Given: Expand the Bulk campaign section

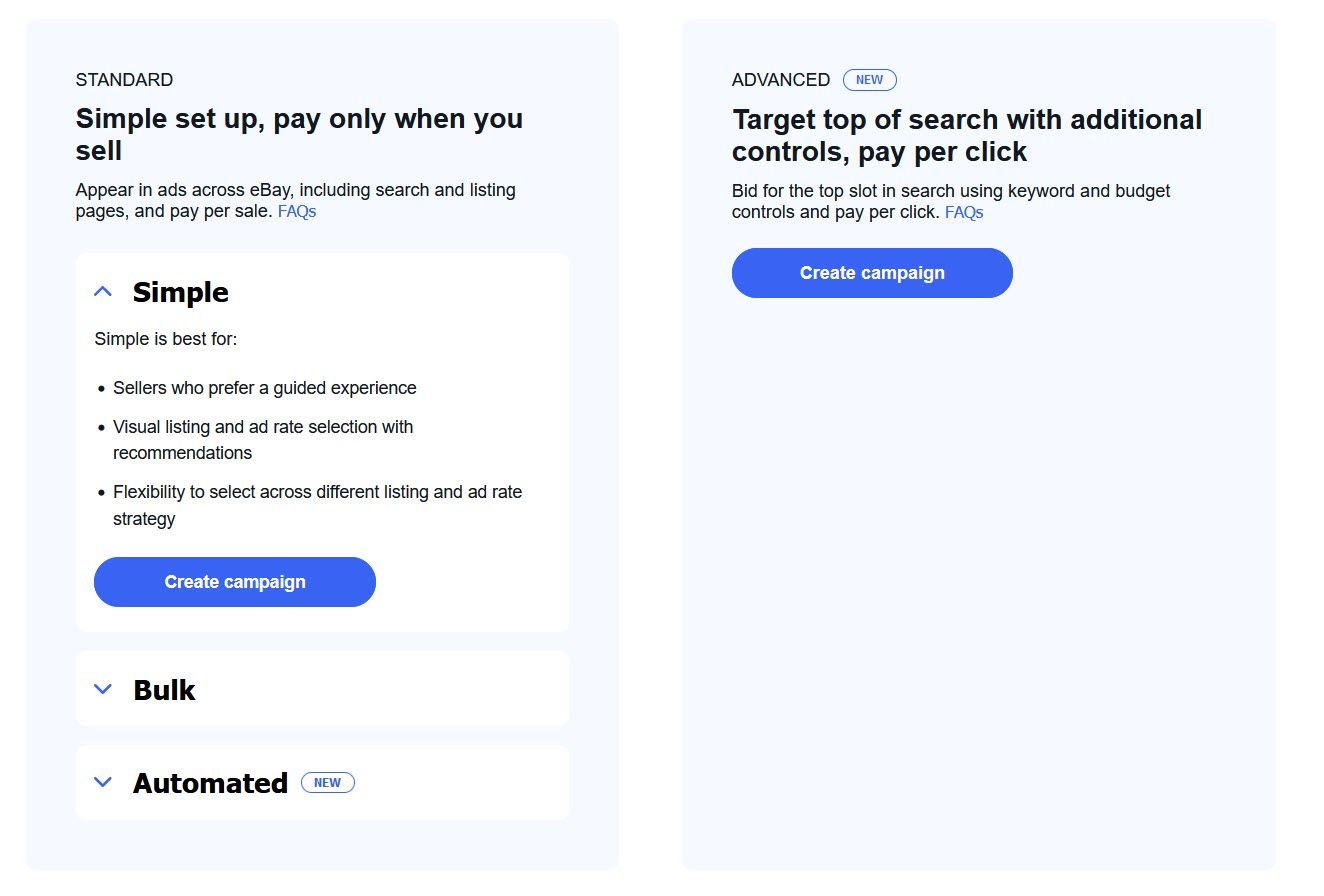Looking at the screenshot, I should (101, 688).
